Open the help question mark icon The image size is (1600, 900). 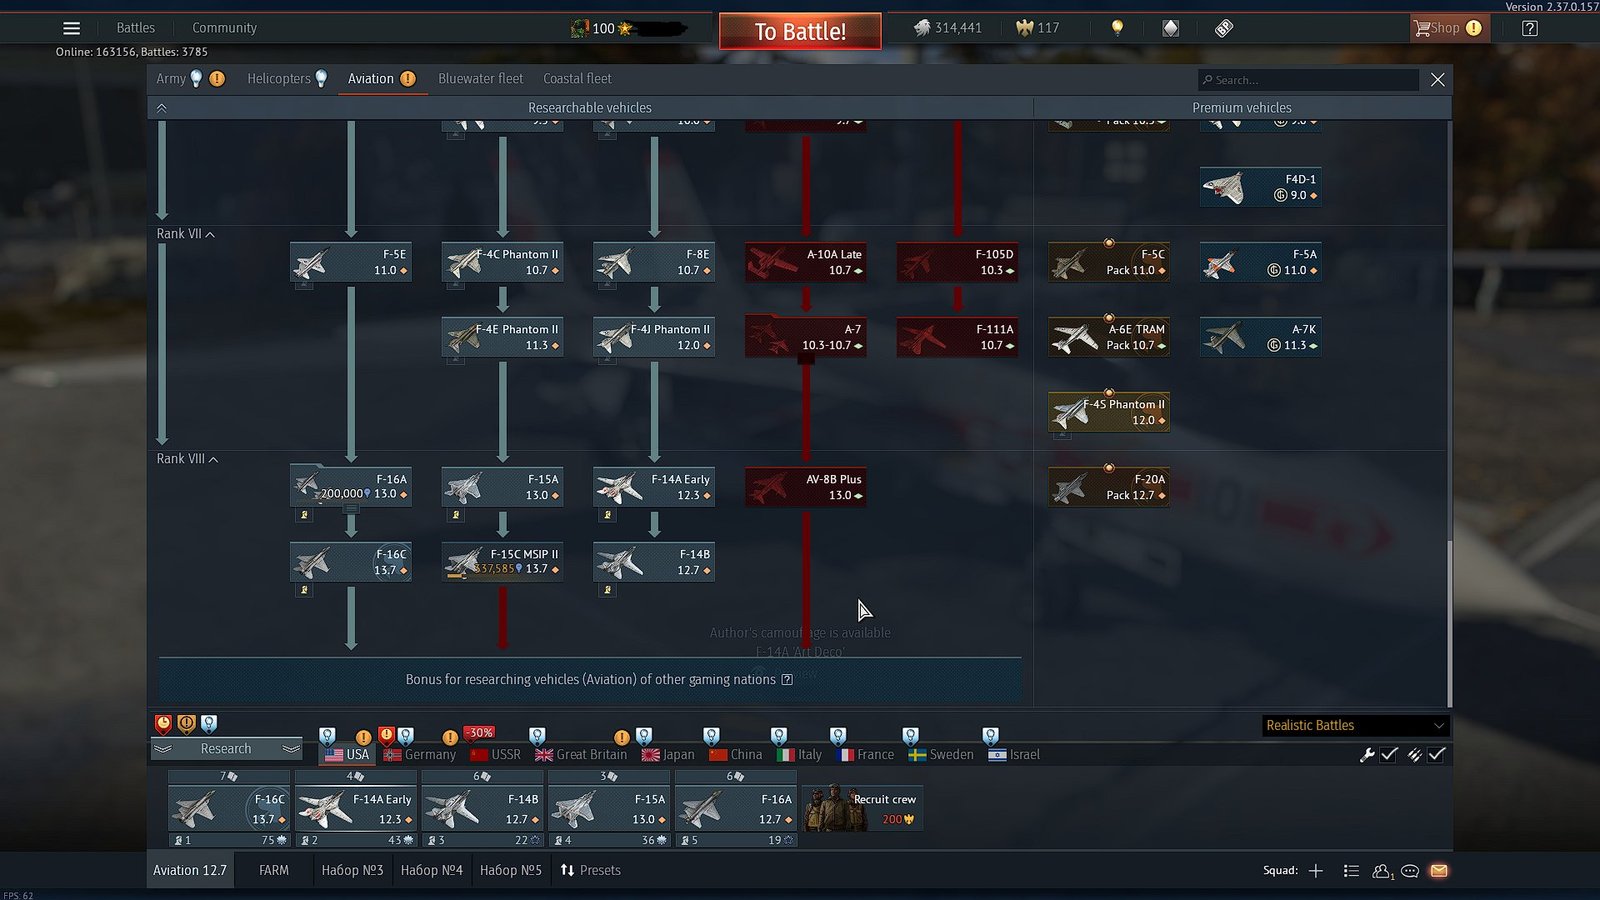pos(1529,28)
